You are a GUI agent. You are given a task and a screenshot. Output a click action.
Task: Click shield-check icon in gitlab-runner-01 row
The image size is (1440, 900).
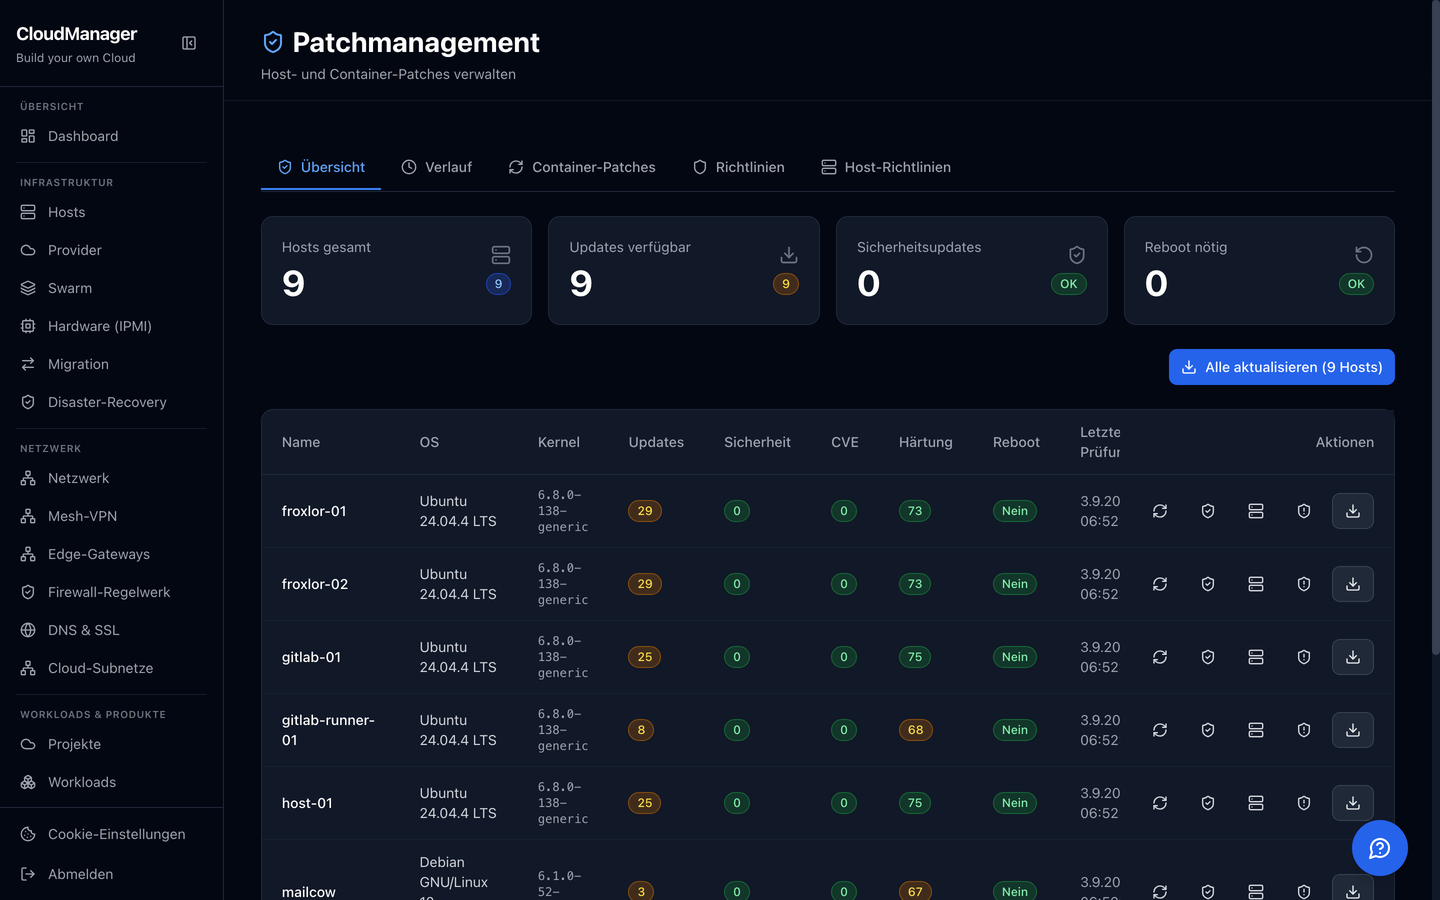tap(1208, 730)
